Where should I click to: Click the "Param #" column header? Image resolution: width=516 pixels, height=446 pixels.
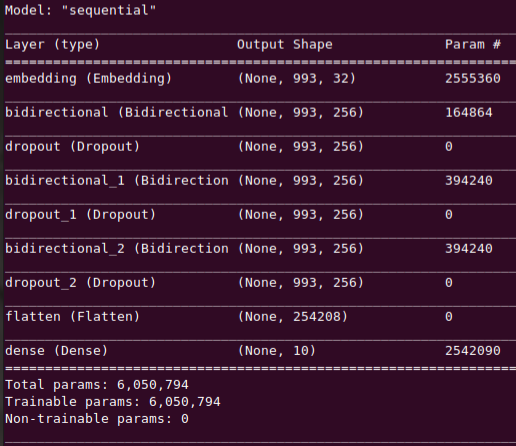[473, 44]
